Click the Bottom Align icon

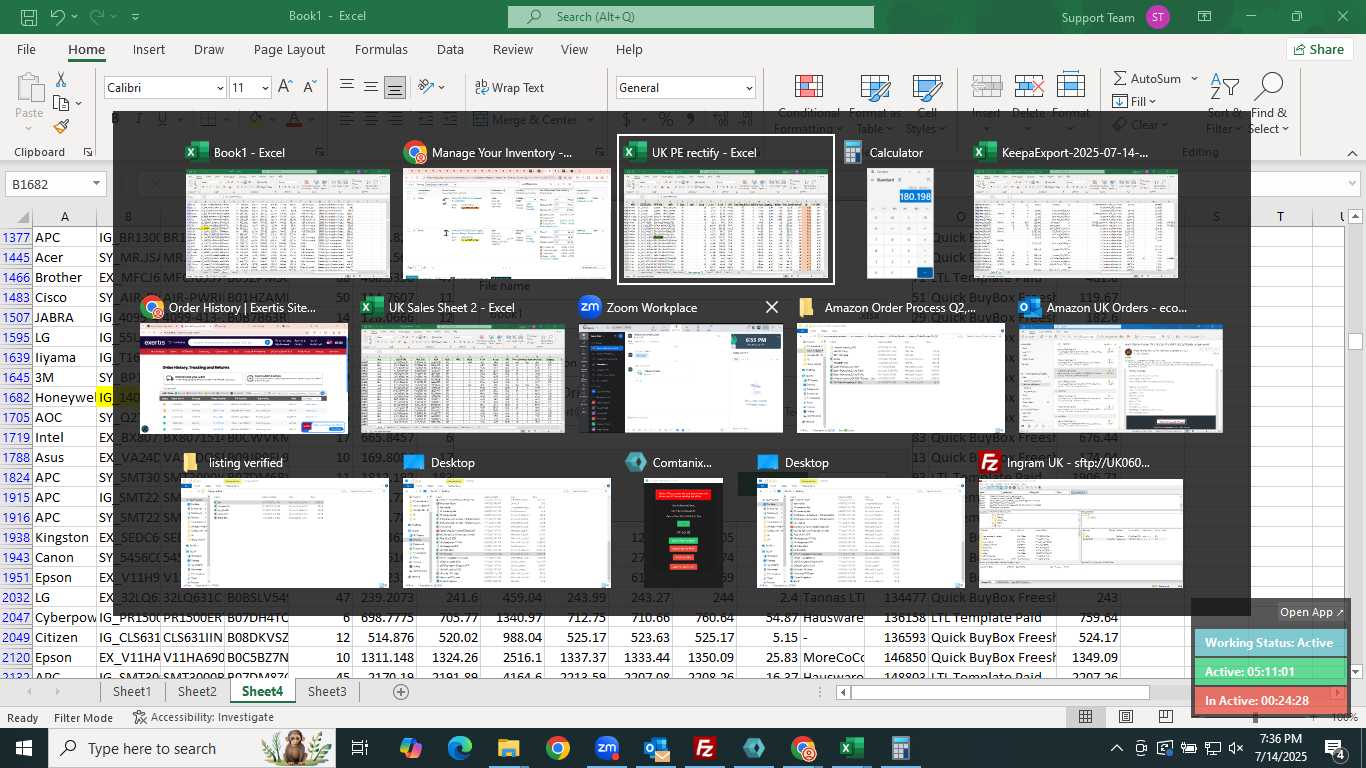(395, 88)
